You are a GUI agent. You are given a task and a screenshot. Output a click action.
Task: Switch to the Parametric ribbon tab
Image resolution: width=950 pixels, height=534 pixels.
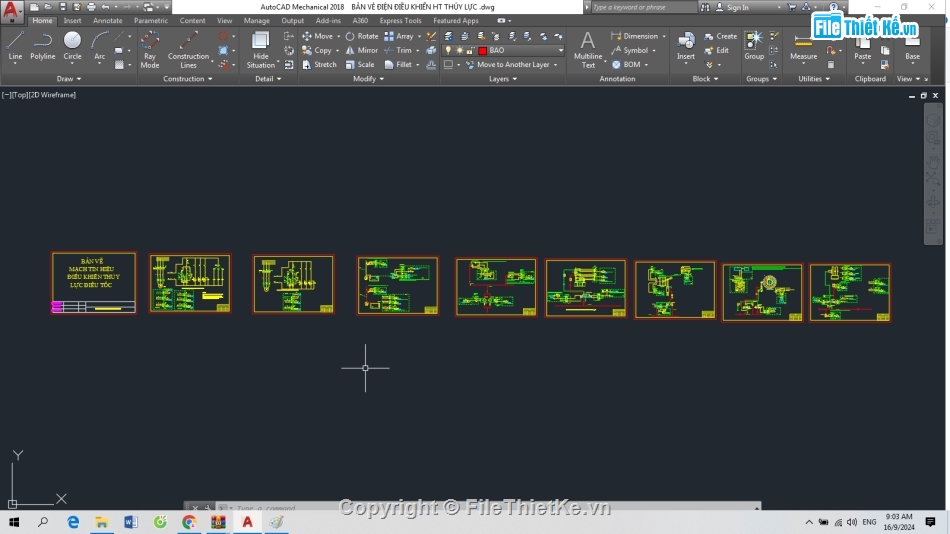click(x=150, y=21)
